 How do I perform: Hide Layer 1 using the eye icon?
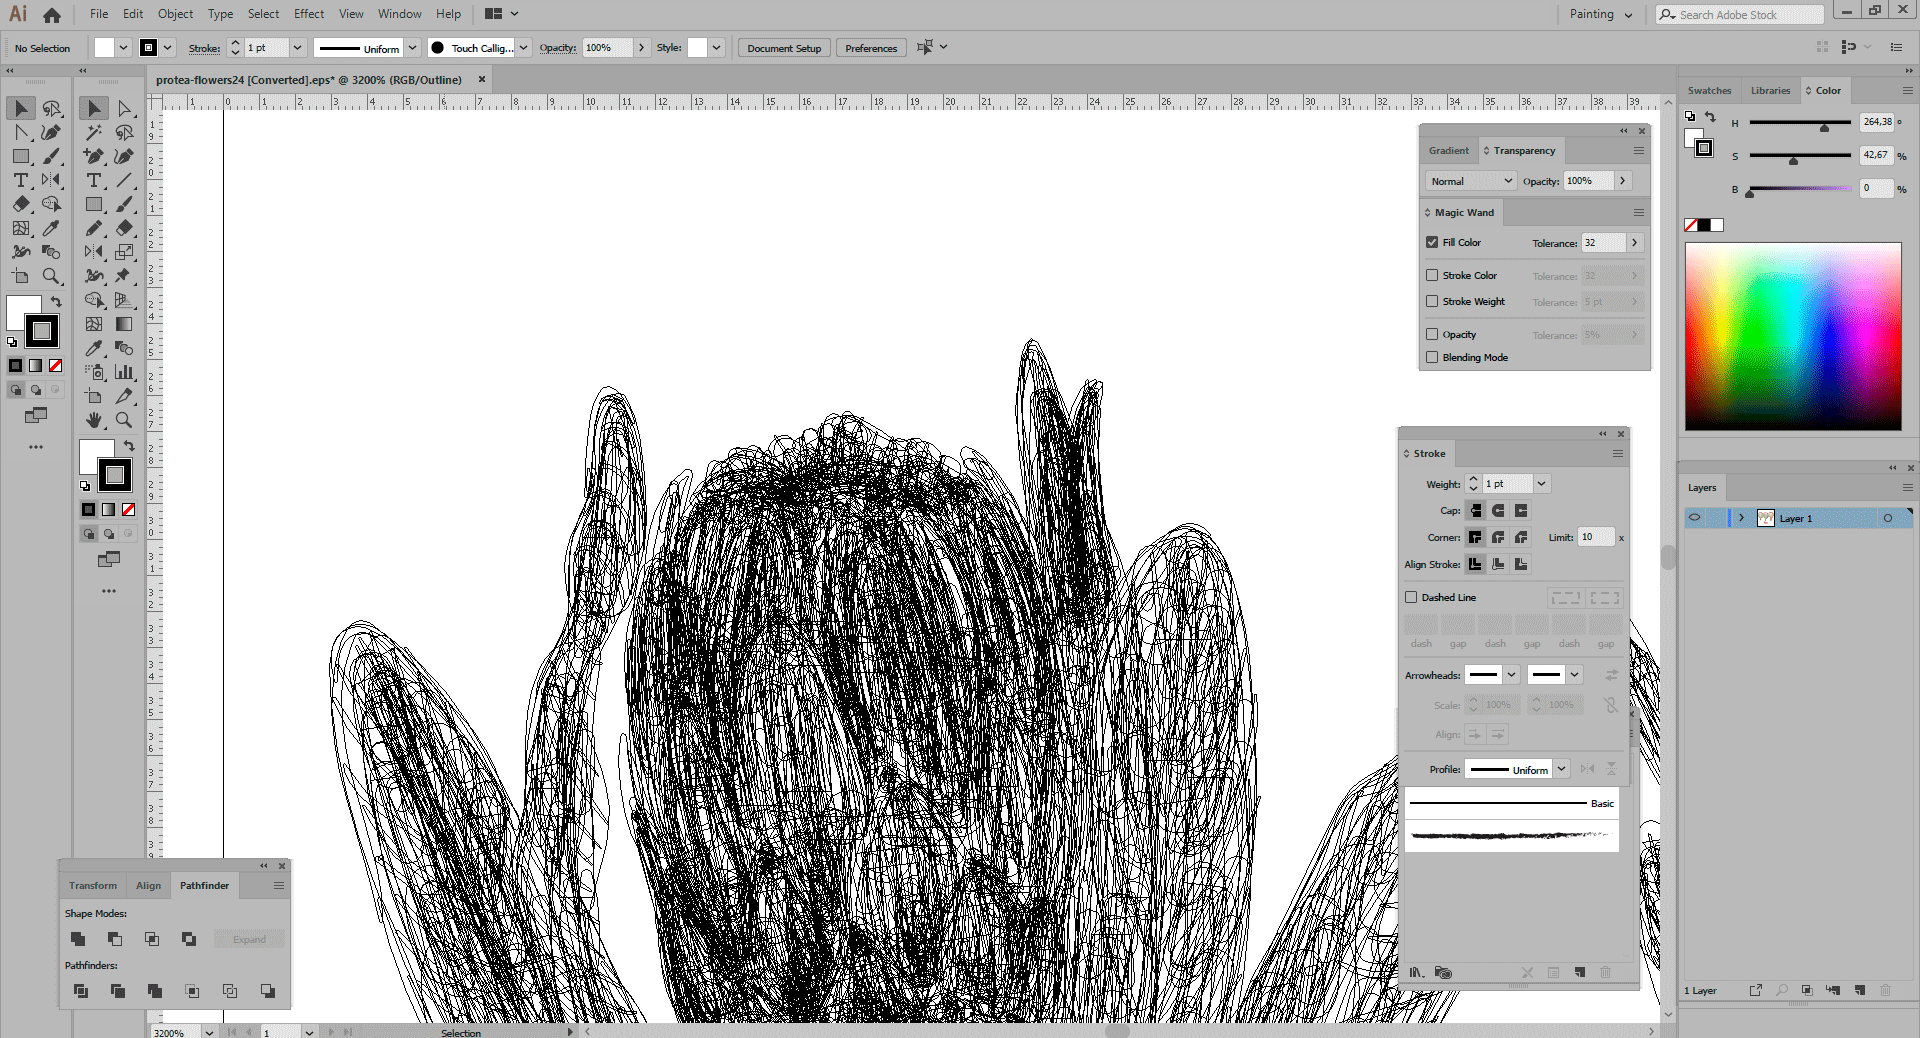tap(1695, 518)
